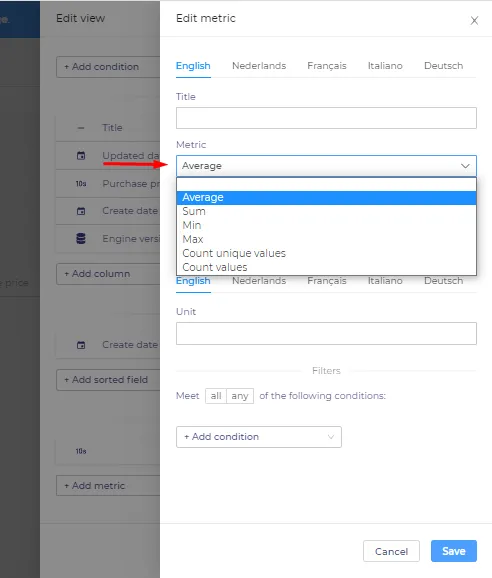Select English title tab
Viewport: 492px width, 578px height.
(x=193, y=66)
